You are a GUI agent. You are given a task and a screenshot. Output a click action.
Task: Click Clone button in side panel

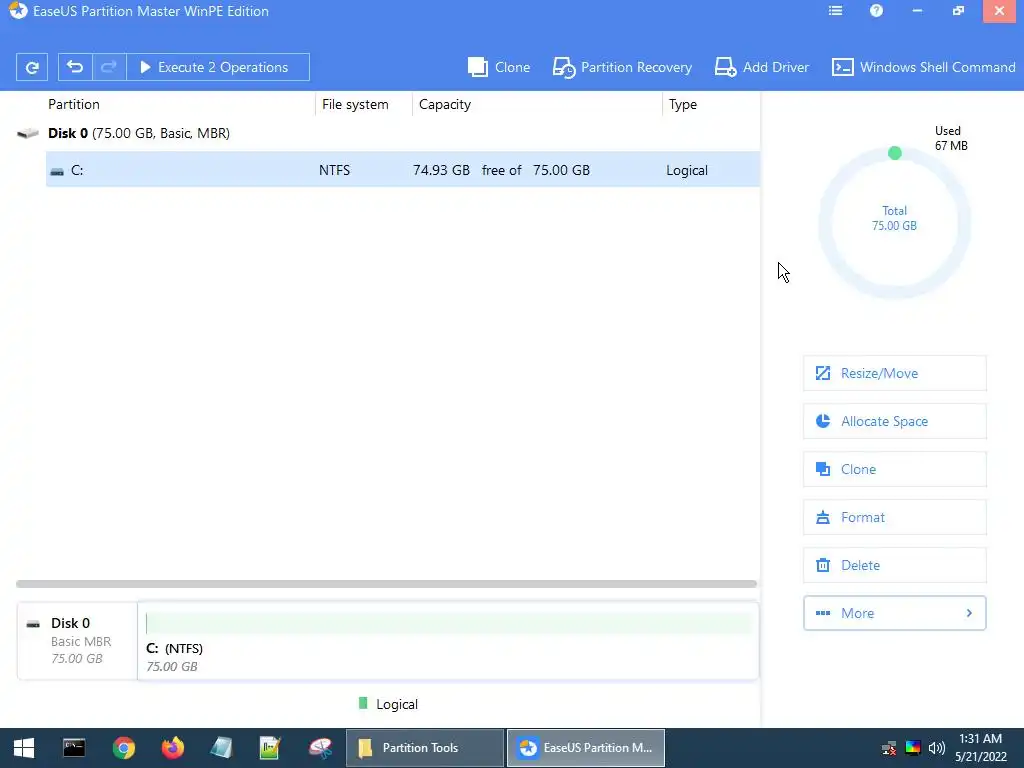pyautogui.click(x=895, y=470)
